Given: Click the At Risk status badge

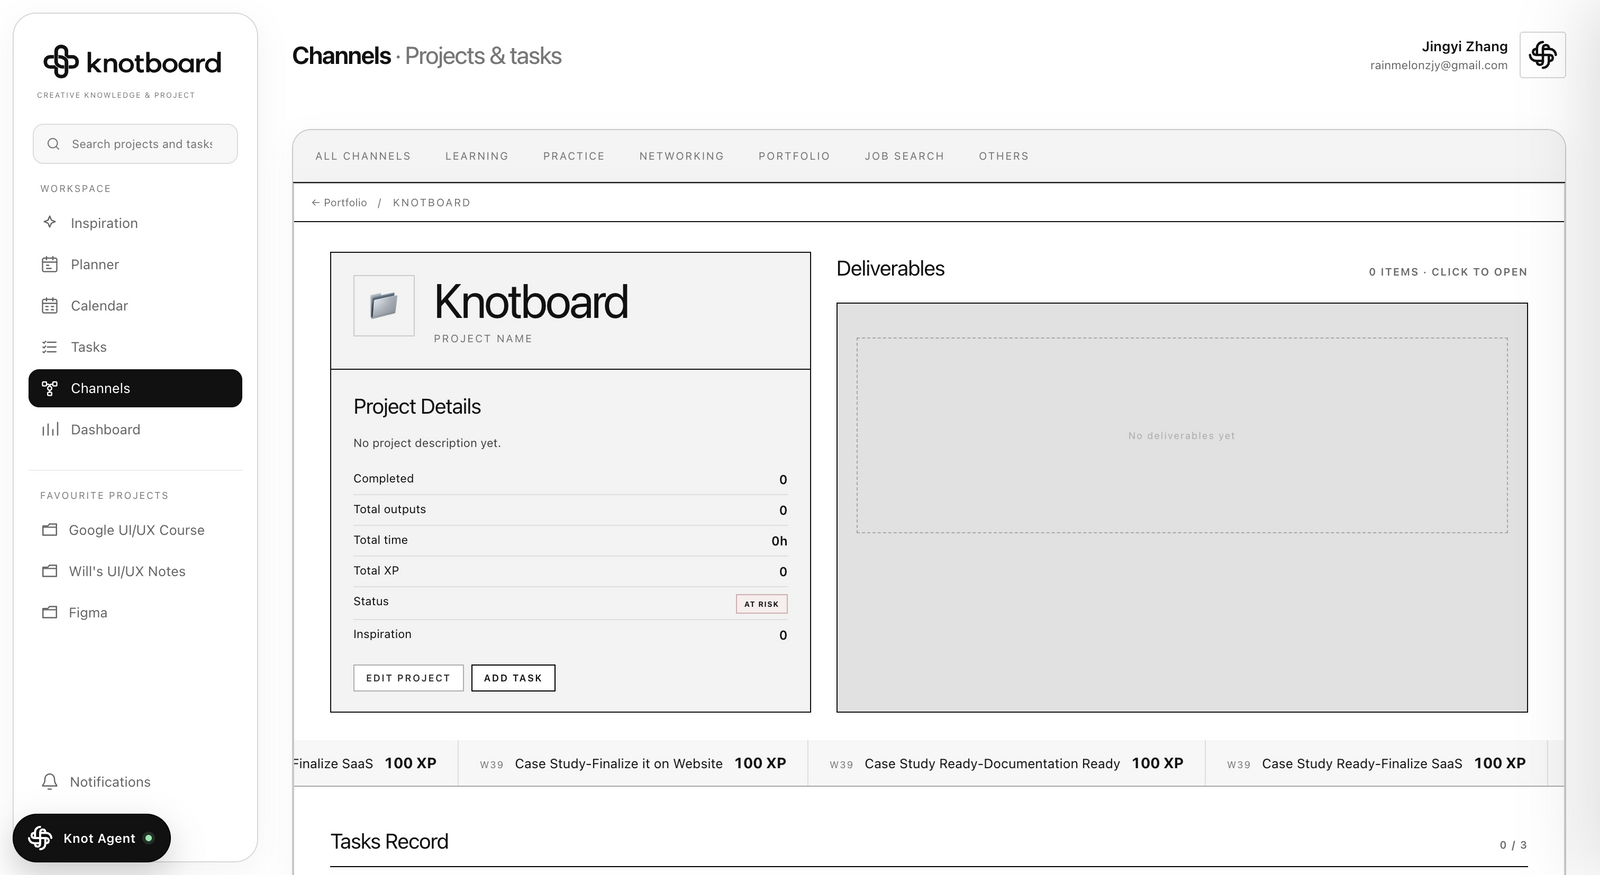Looking at the screenshot, I should pyautogui.click(x=762, y=604).
